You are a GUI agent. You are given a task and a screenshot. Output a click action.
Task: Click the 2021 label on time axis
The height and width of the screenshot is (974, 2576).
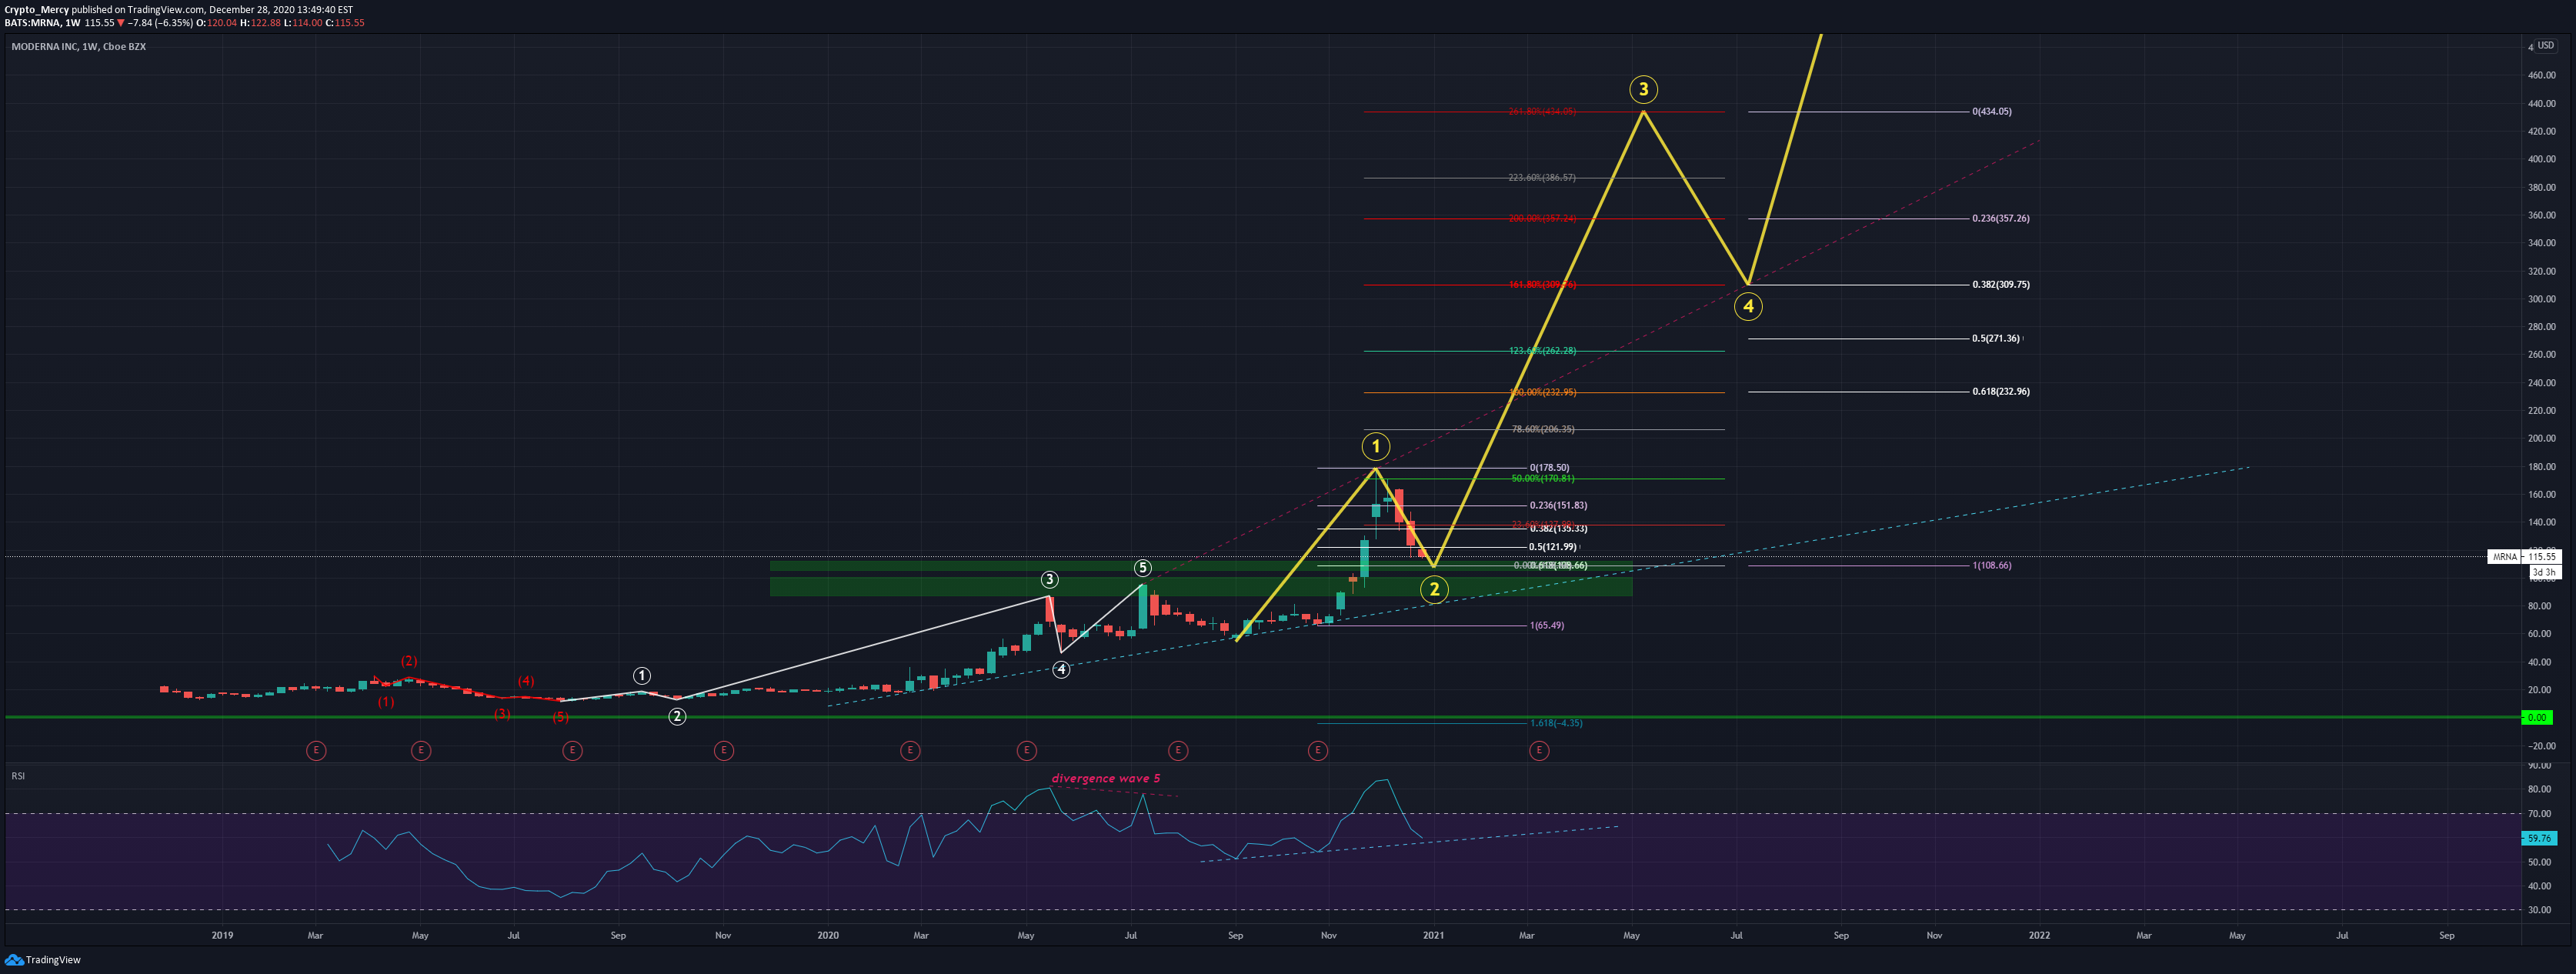[1433, 936]
